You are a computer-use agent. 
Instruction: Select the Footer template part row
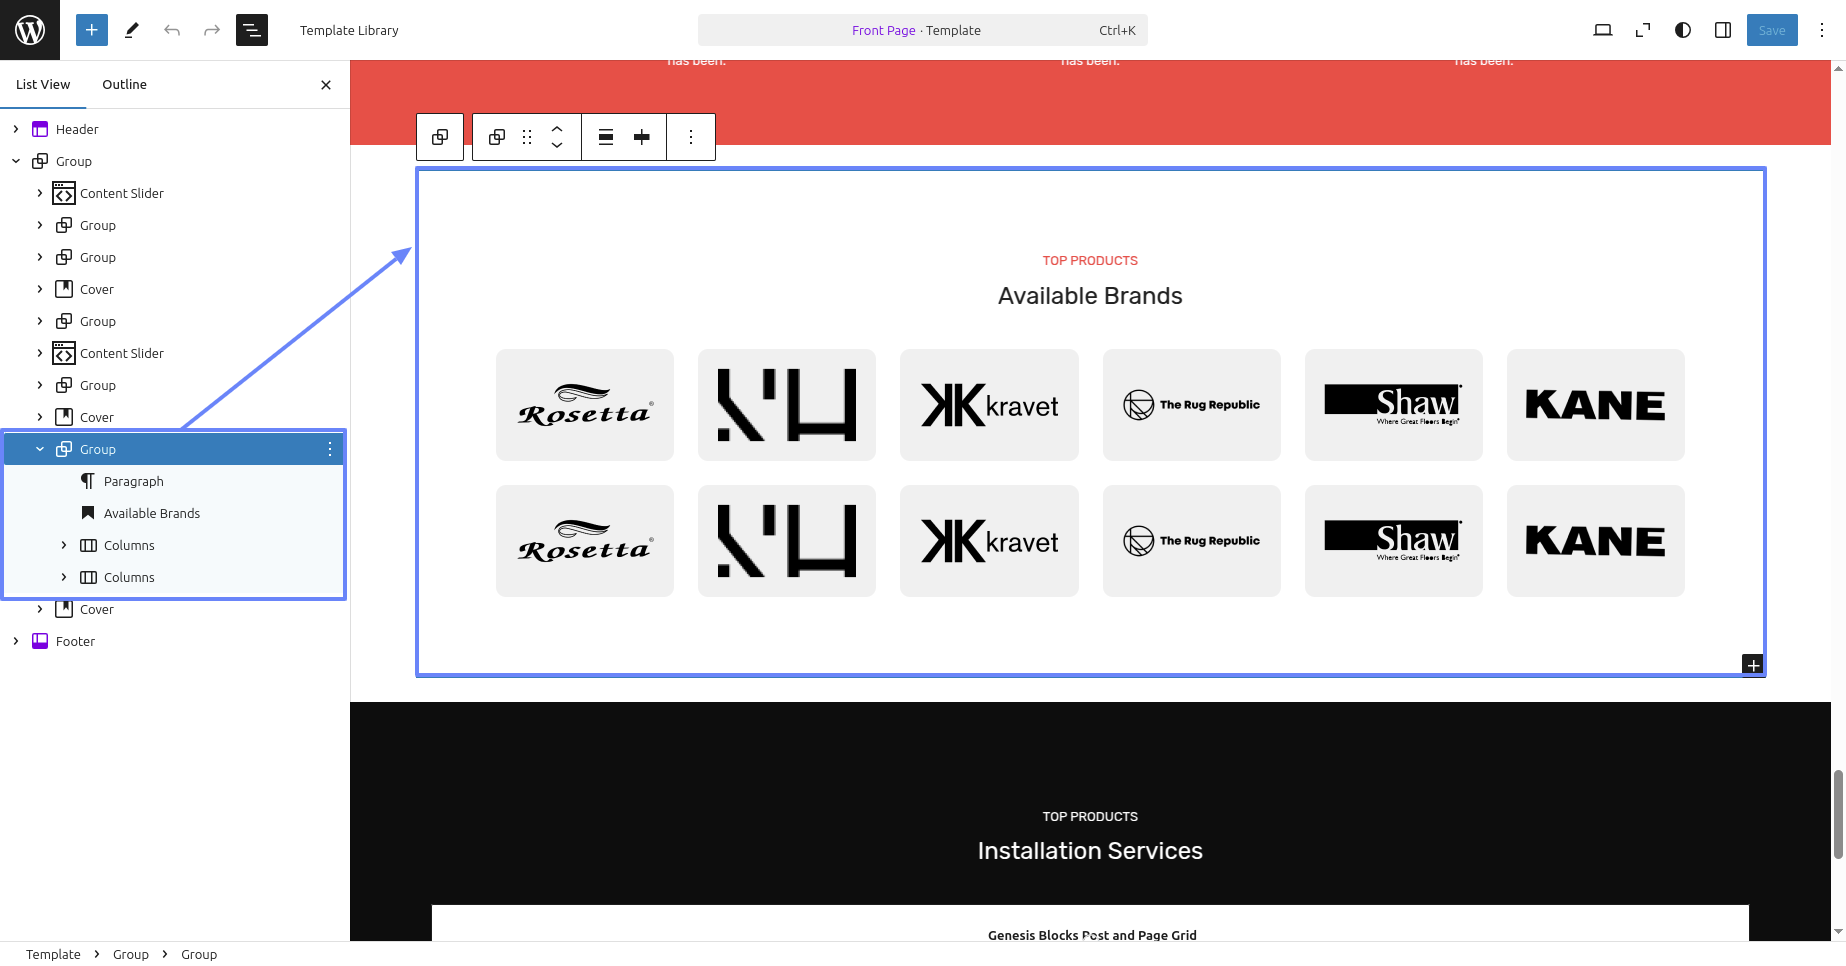174,641
